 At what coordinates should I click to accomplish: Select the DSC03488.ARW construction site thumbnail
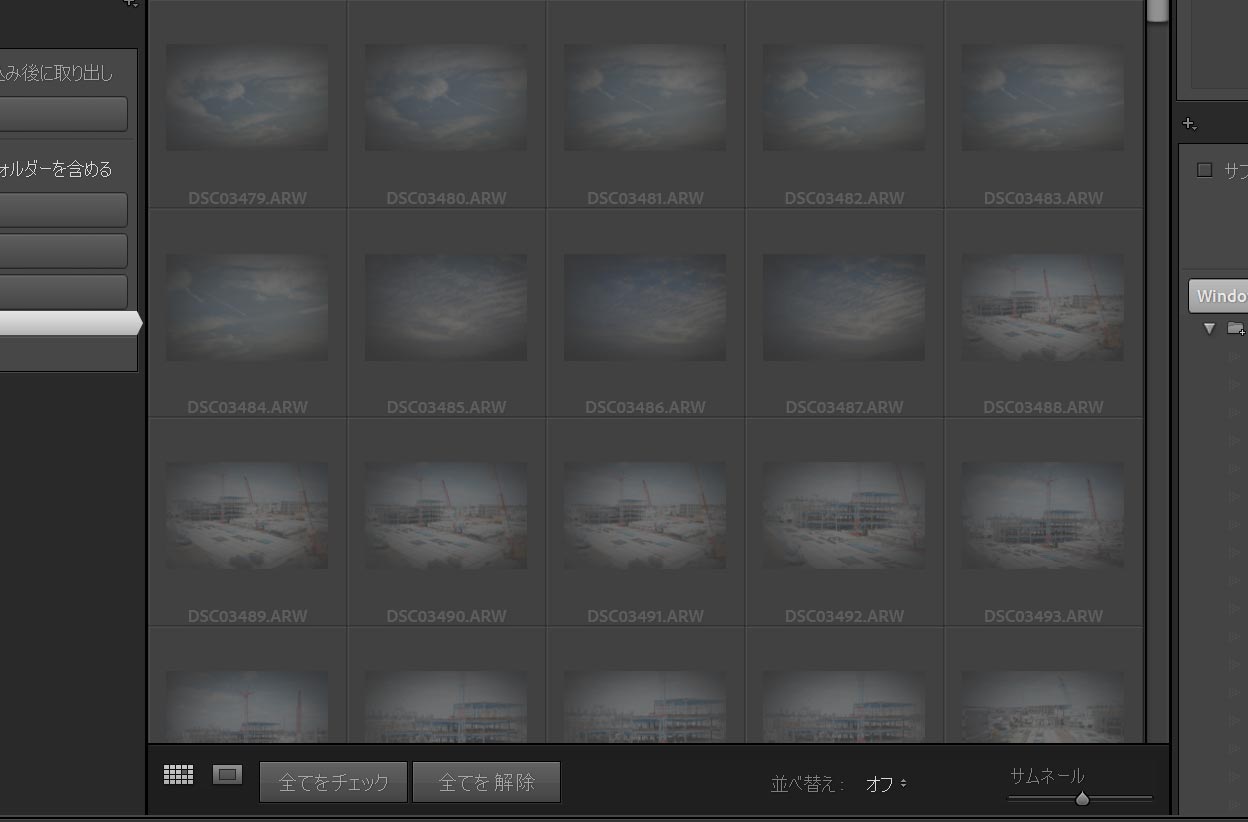(x=1043, y=307)
